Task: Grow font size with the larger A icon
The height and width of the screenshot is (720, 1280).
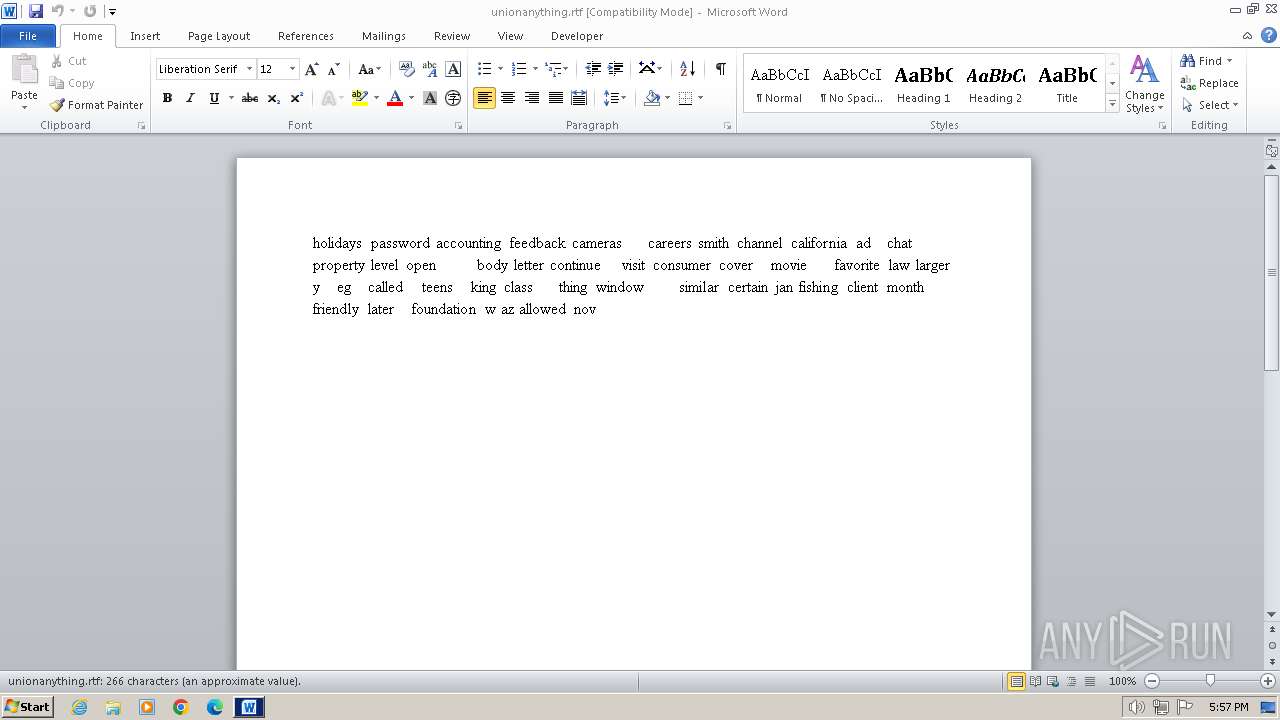Action: [x=312, y=69]
